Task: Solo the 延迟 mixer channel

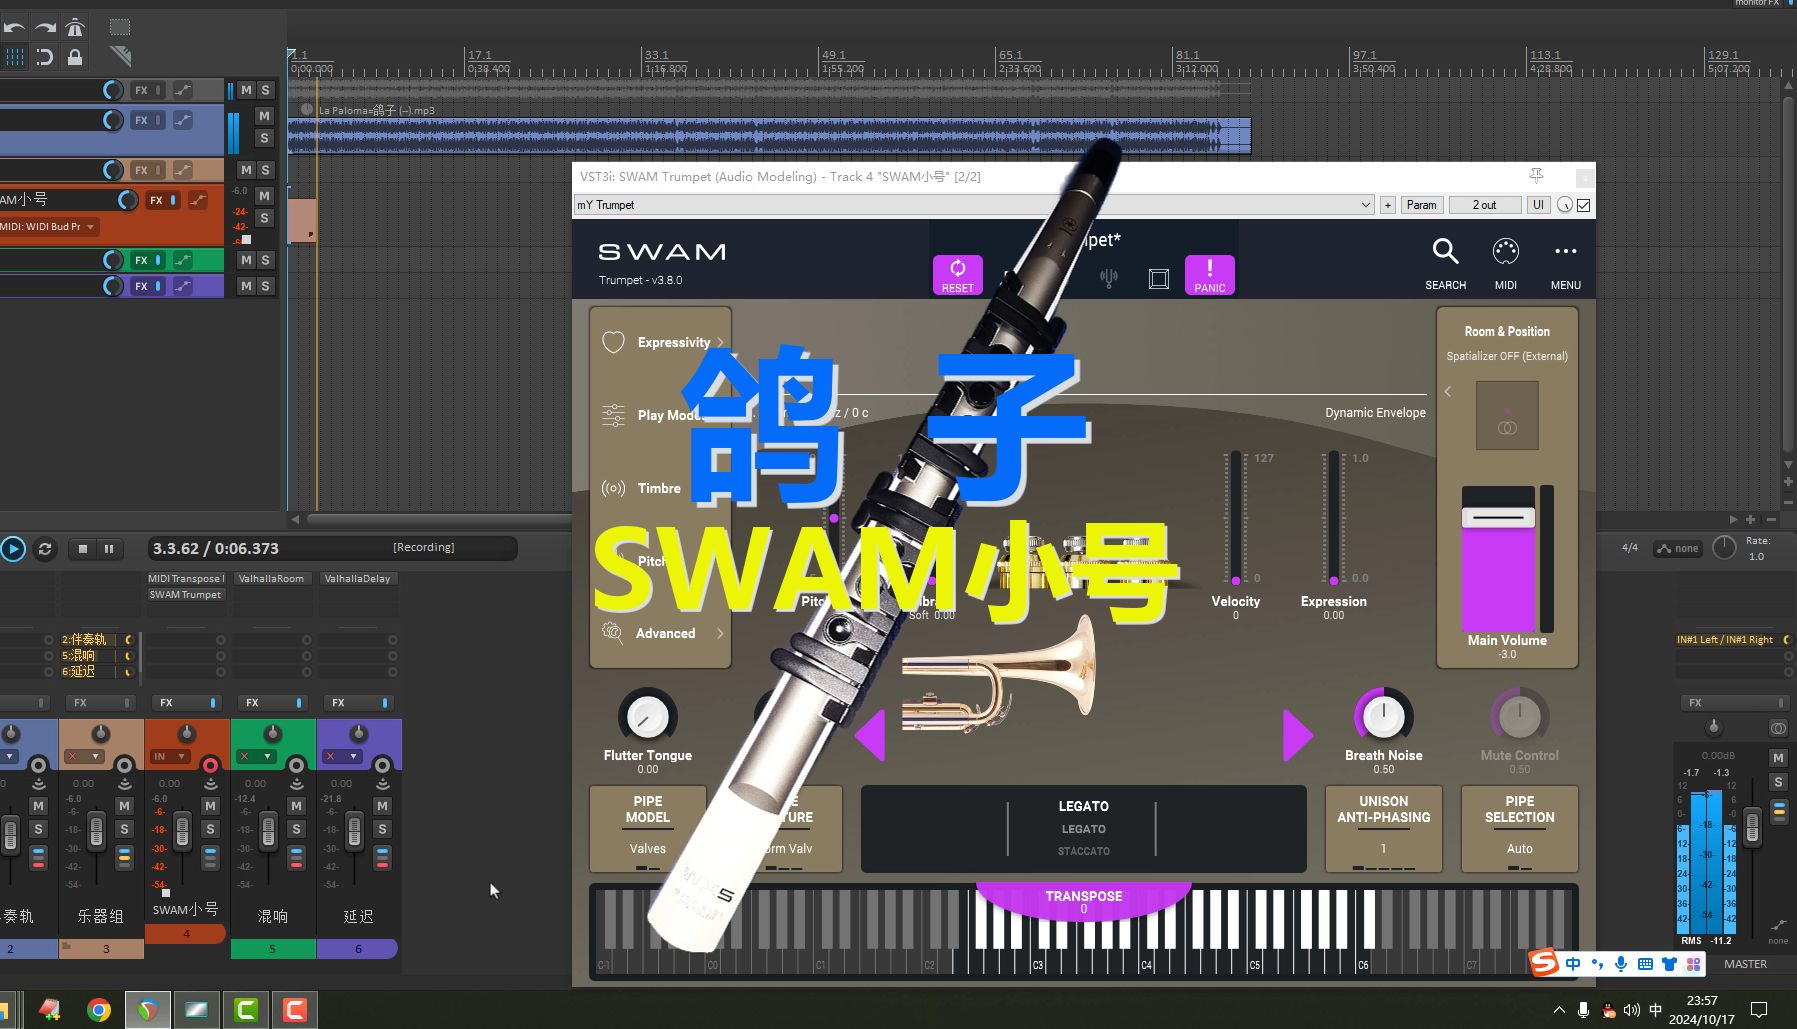Action: point(382,829)
